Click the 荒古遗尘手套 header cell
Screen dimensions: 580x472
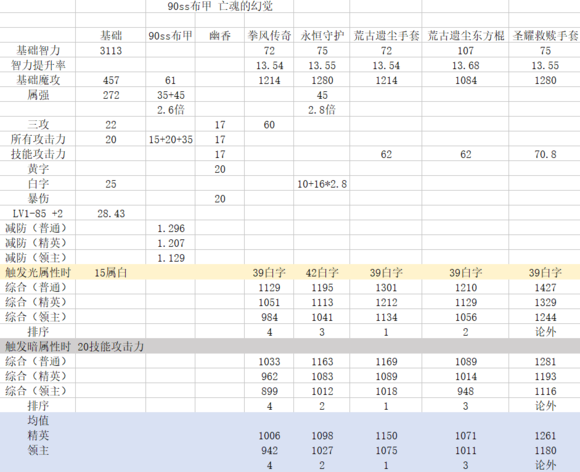click(x=386, y=36)
